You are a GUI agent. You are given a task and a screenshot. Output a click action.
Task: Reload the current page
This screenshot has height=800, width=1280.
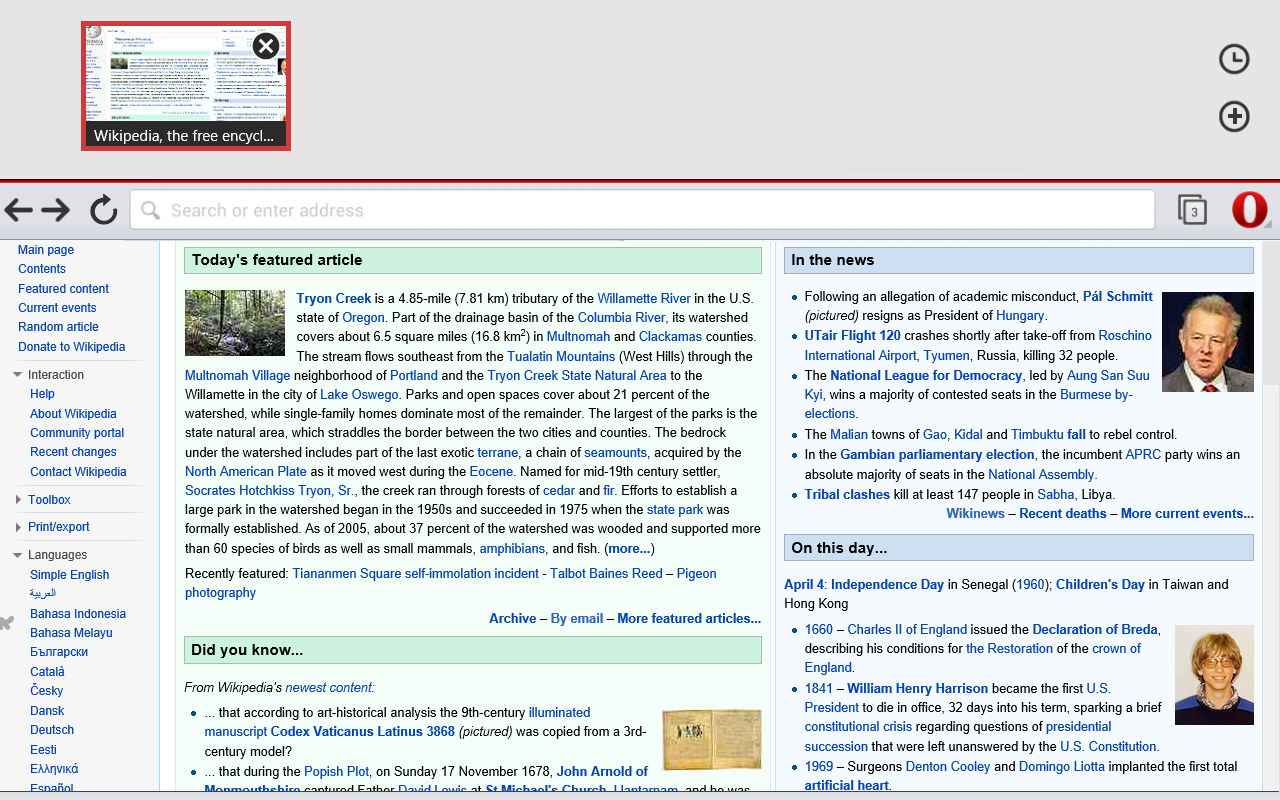(103, 210)
